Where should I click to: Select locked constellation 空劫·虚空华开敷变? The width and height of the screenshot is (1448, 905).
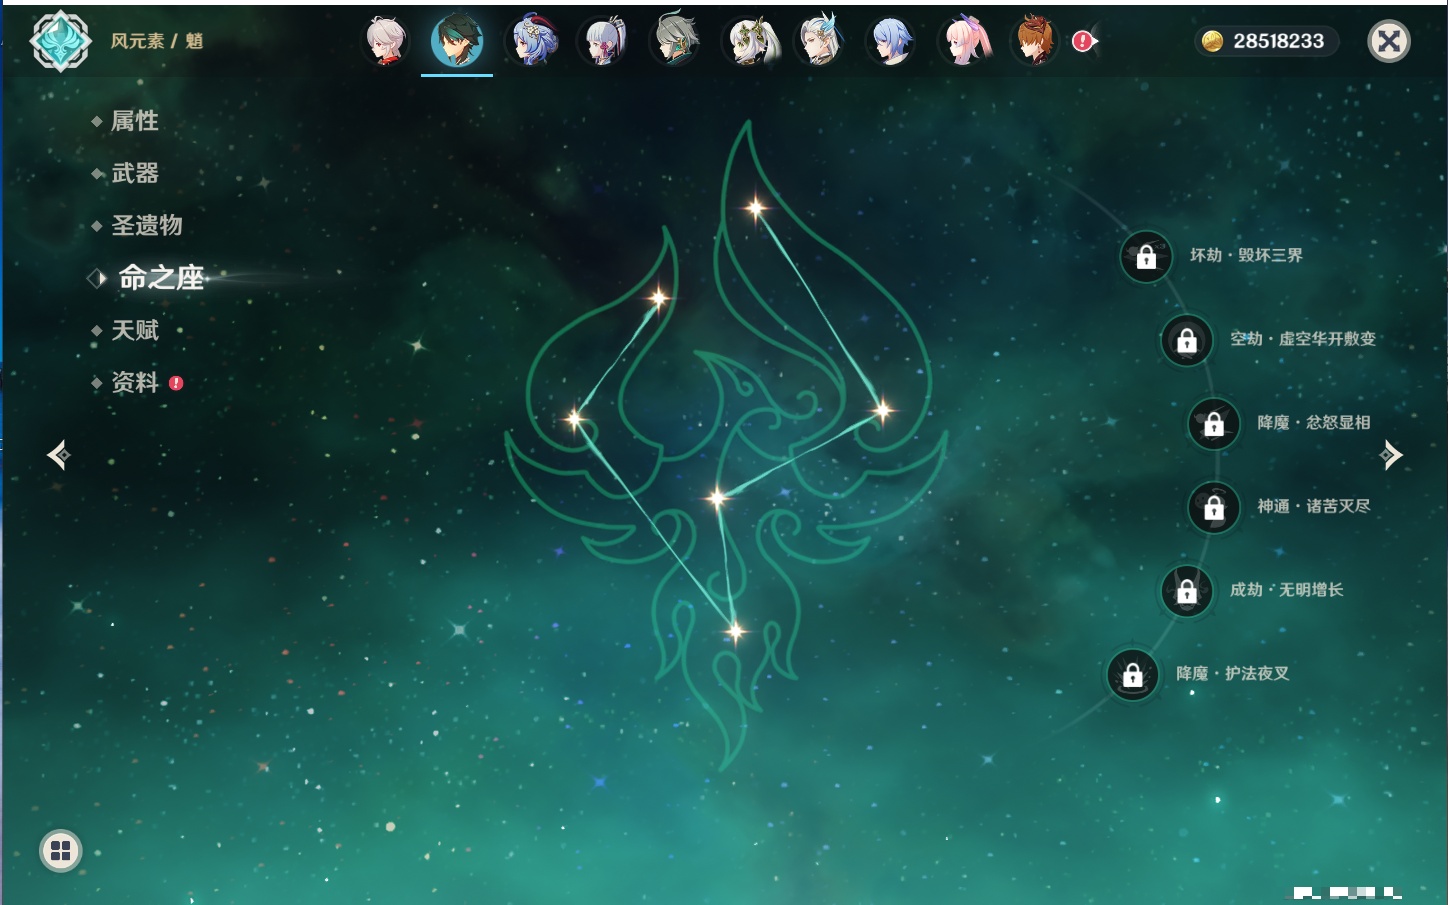pyautogui.click(x=1187, y=341)
